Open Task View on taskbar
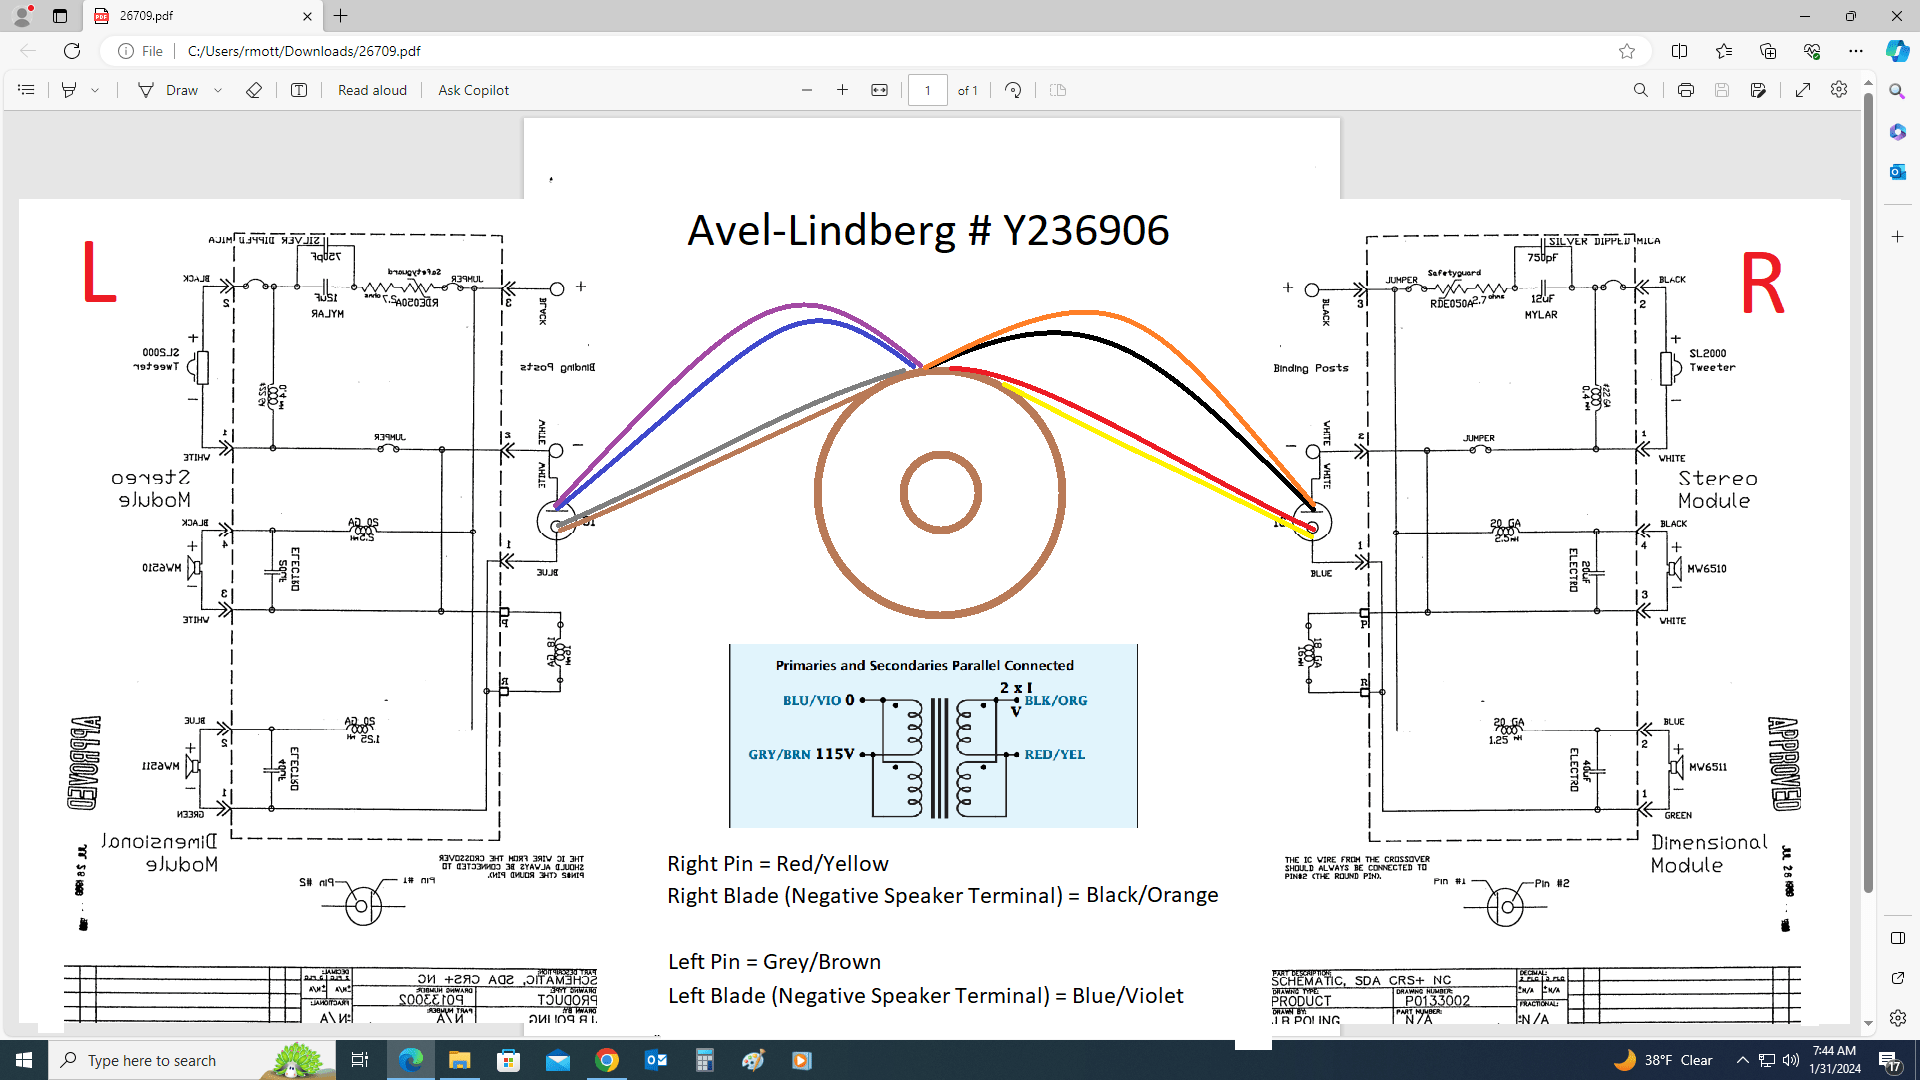Image resolution: width=1920 pixels, height=1080 pixels. (360, 1060)
